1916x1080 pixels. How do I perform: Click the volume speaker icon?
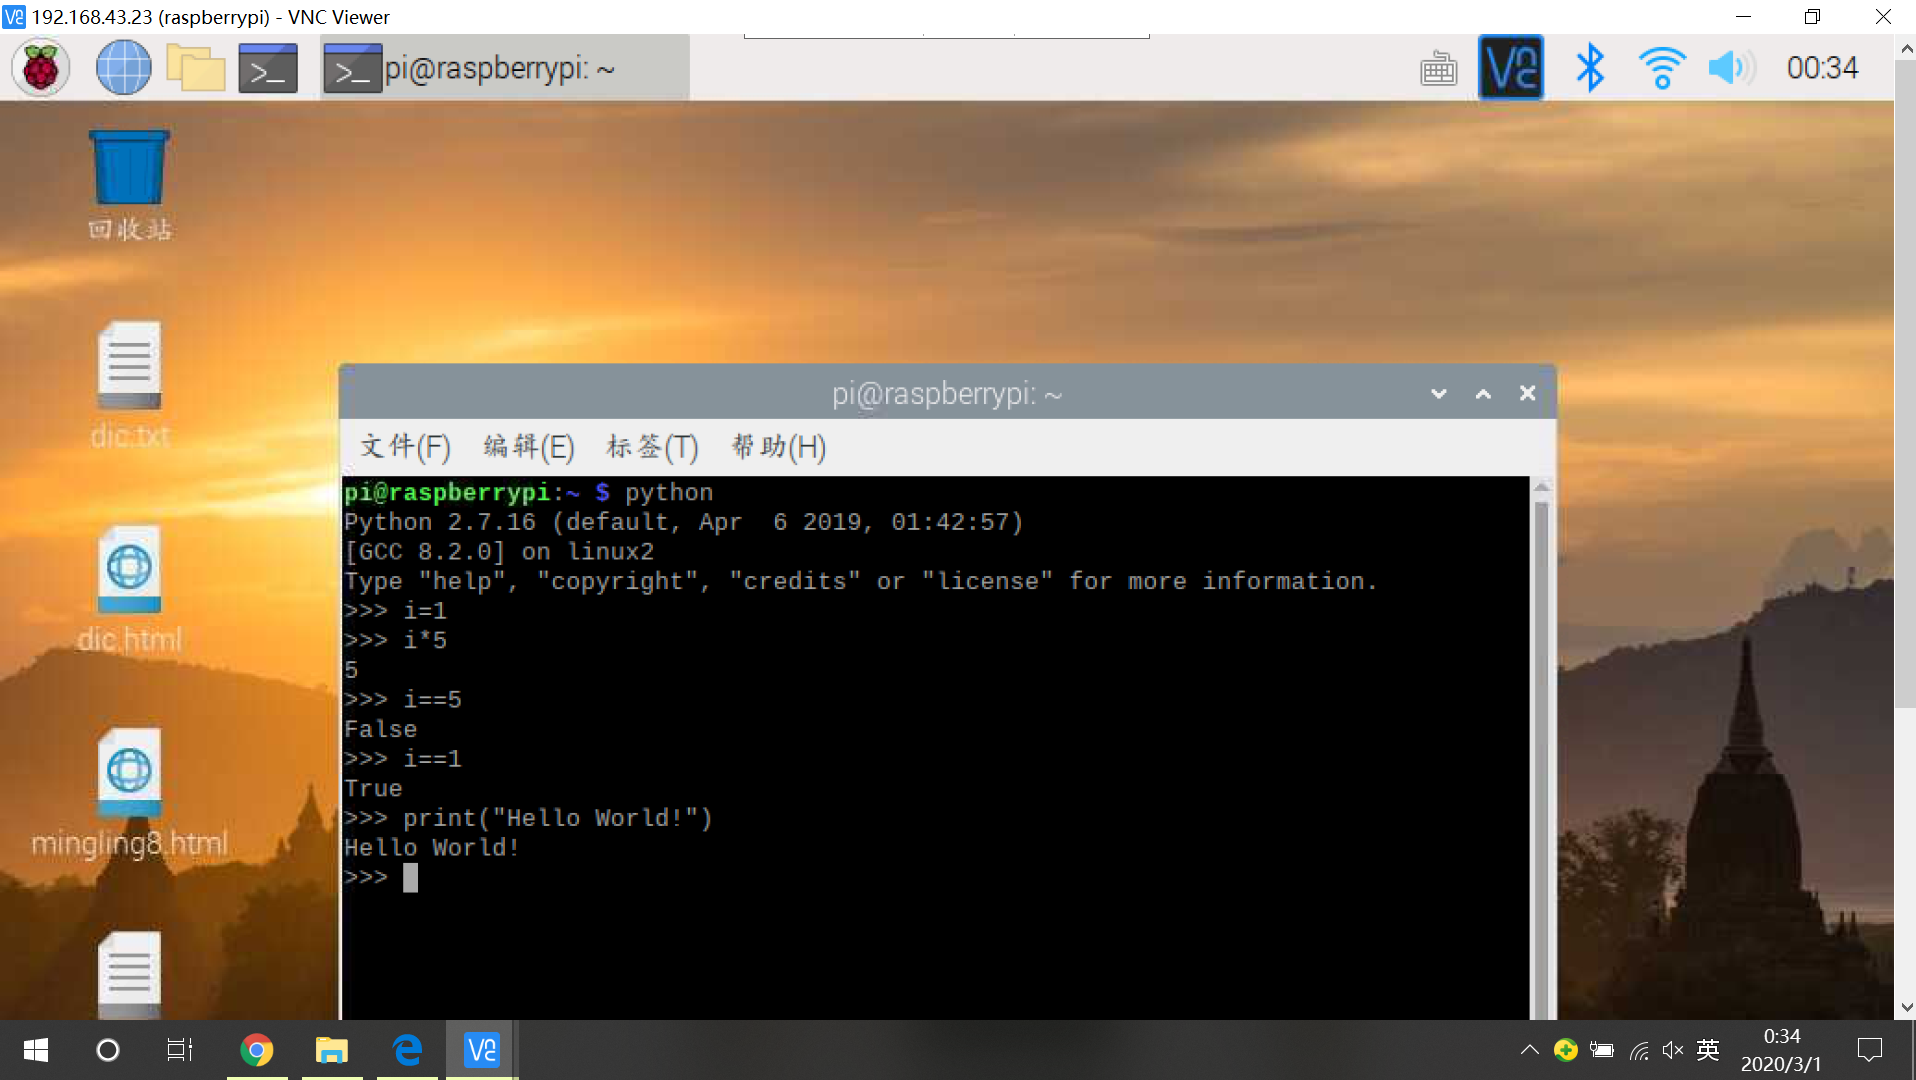click(1730, 68)
